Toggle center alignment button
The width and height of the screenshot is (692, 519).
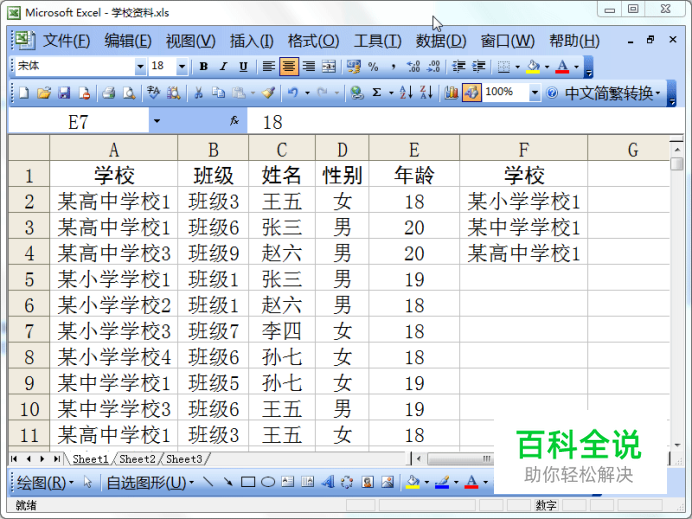(289, 67)
